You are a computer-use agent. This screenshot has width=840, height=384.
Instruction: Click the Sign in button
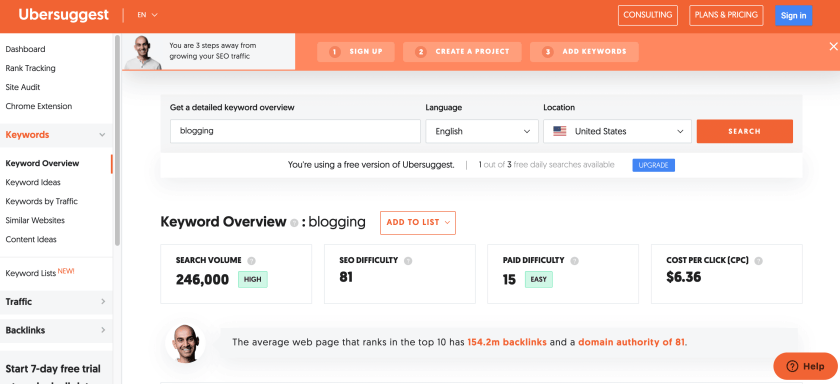793,16
